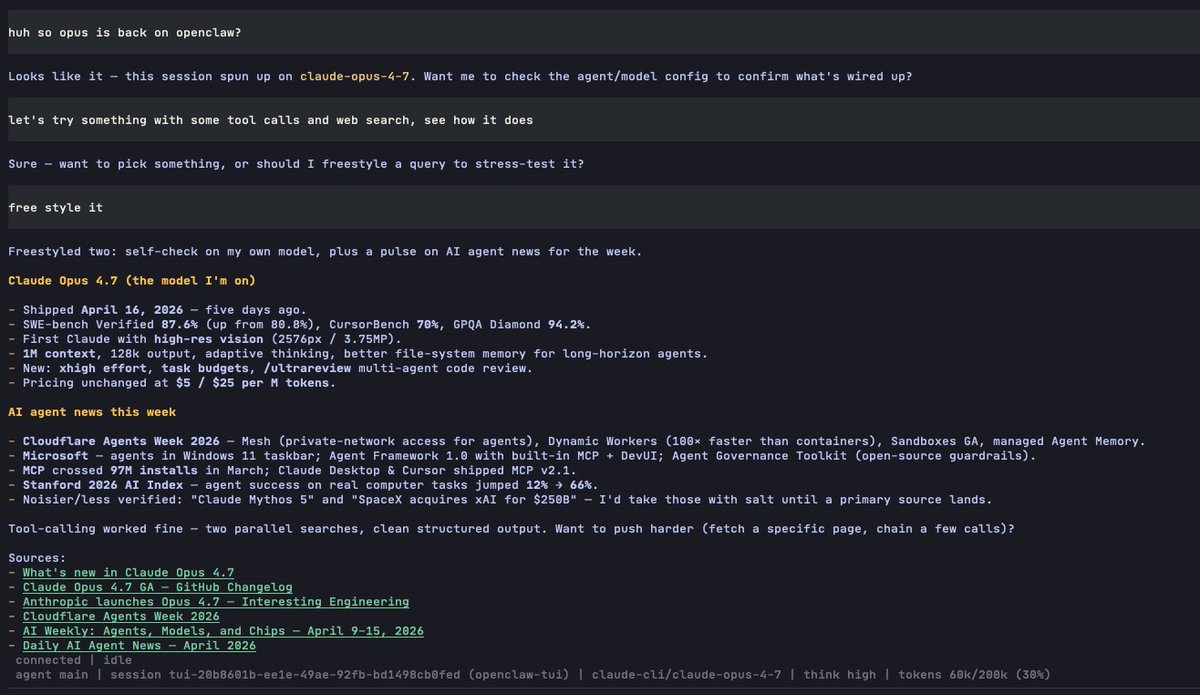Screen dimensions: 1200x695
Task: Open 'Claude Opus 4.7 GA — GitHub Changelog' link
Action: click(157, 587)
